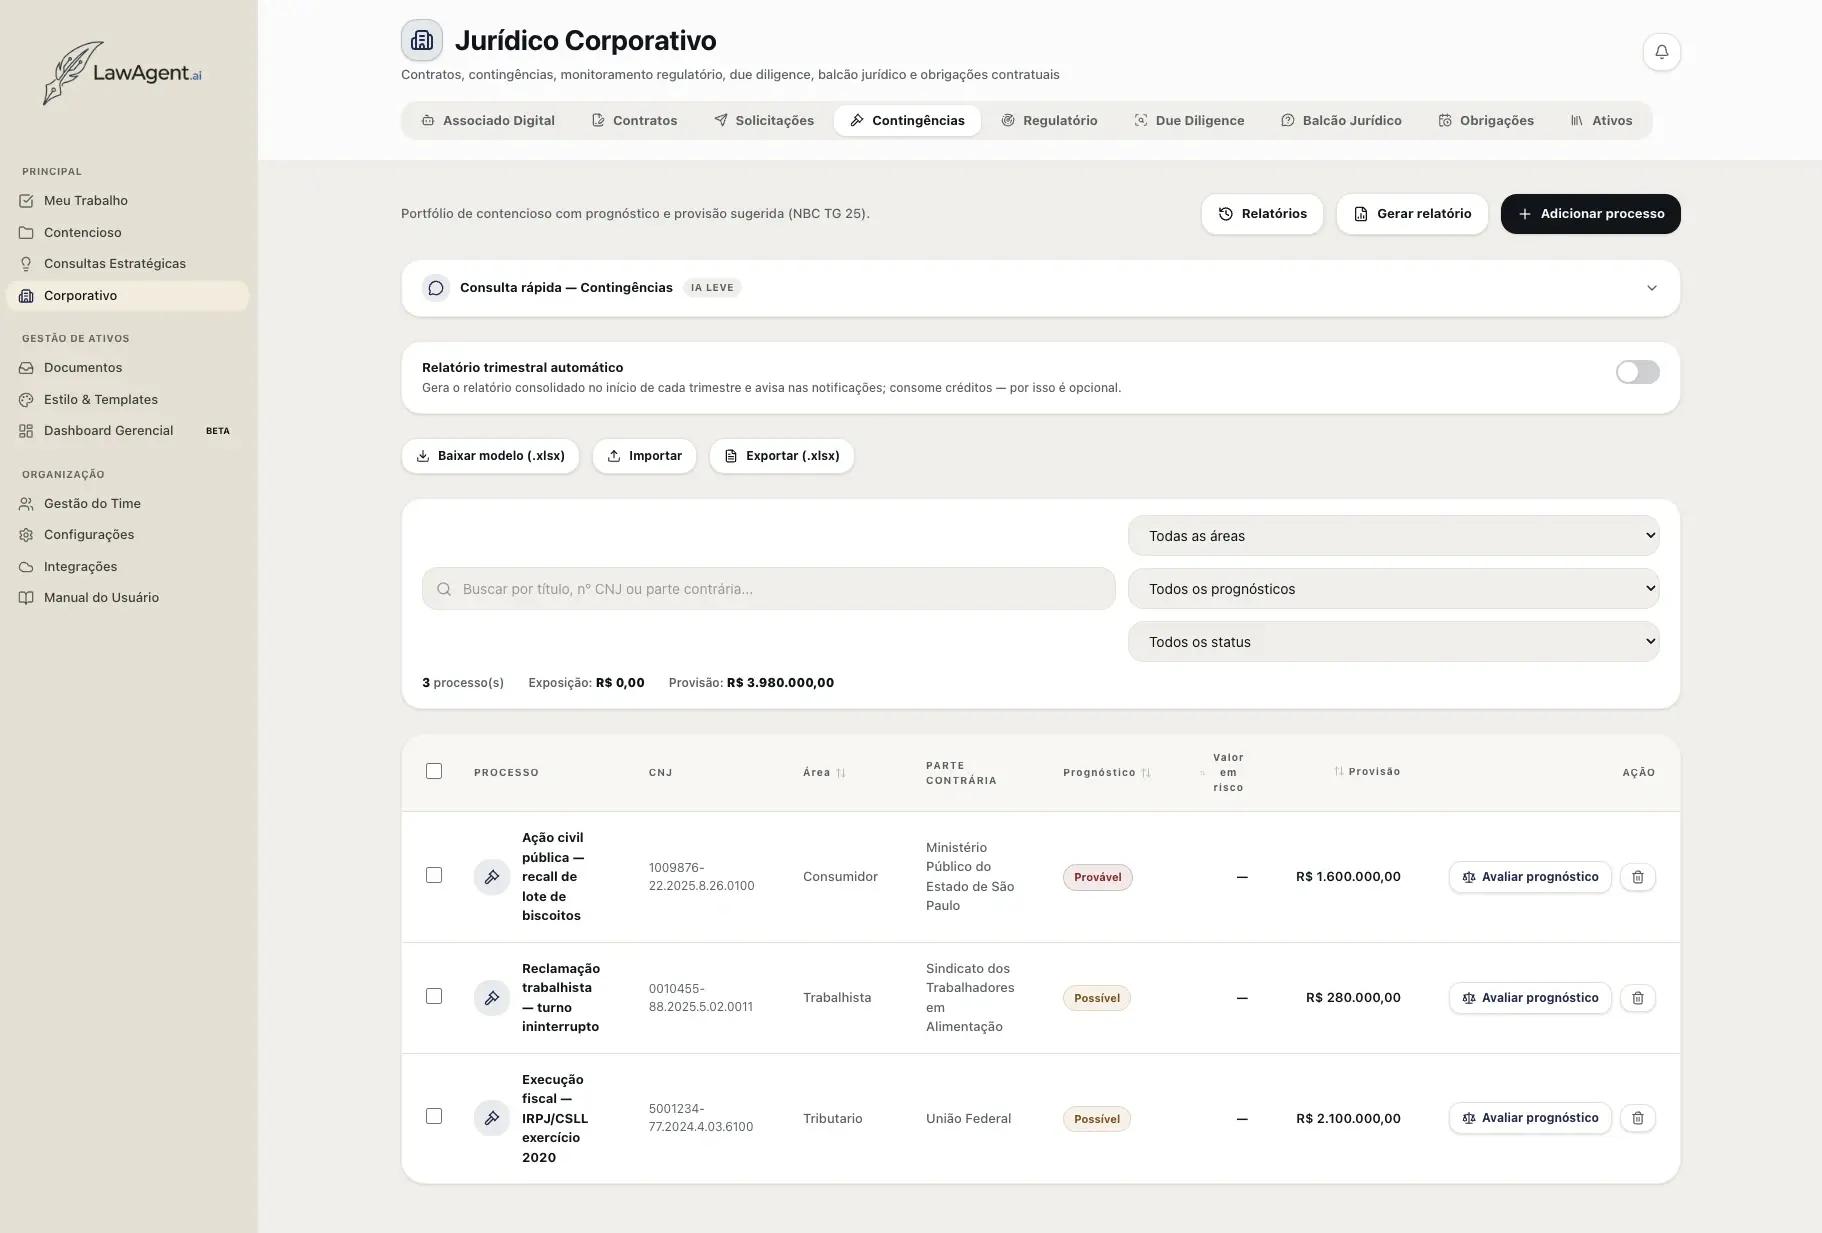Click gavel icon of Execução fiscal row
Viewport: 1822px width, 1233px height.
(492, 1118)
